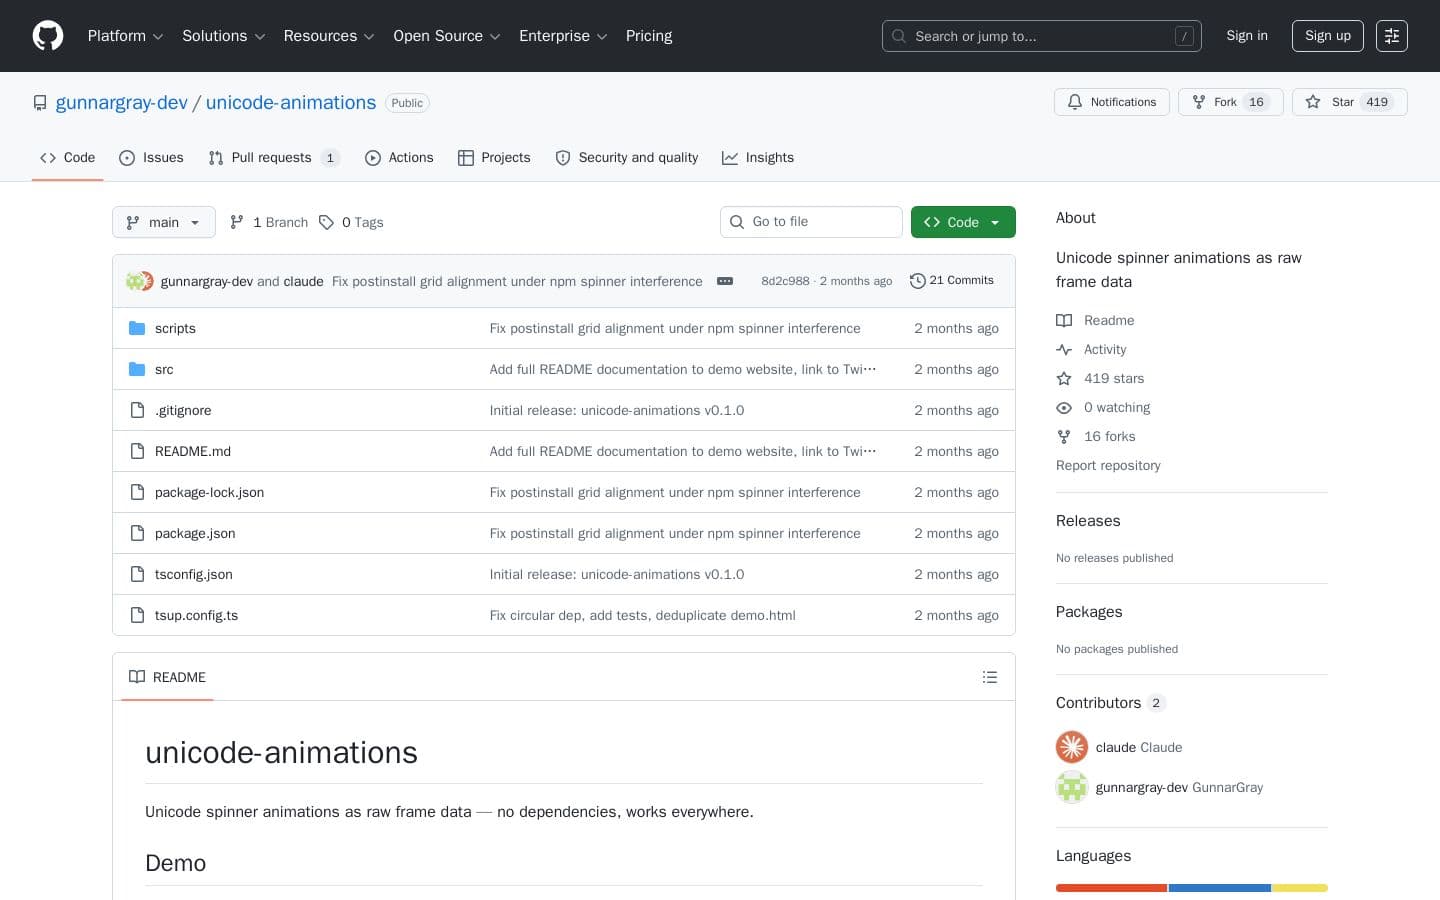Expand the Resources dropdown menu
Image resolution: width=1440 pixels, height=900 pixels.
pos(329,36)
